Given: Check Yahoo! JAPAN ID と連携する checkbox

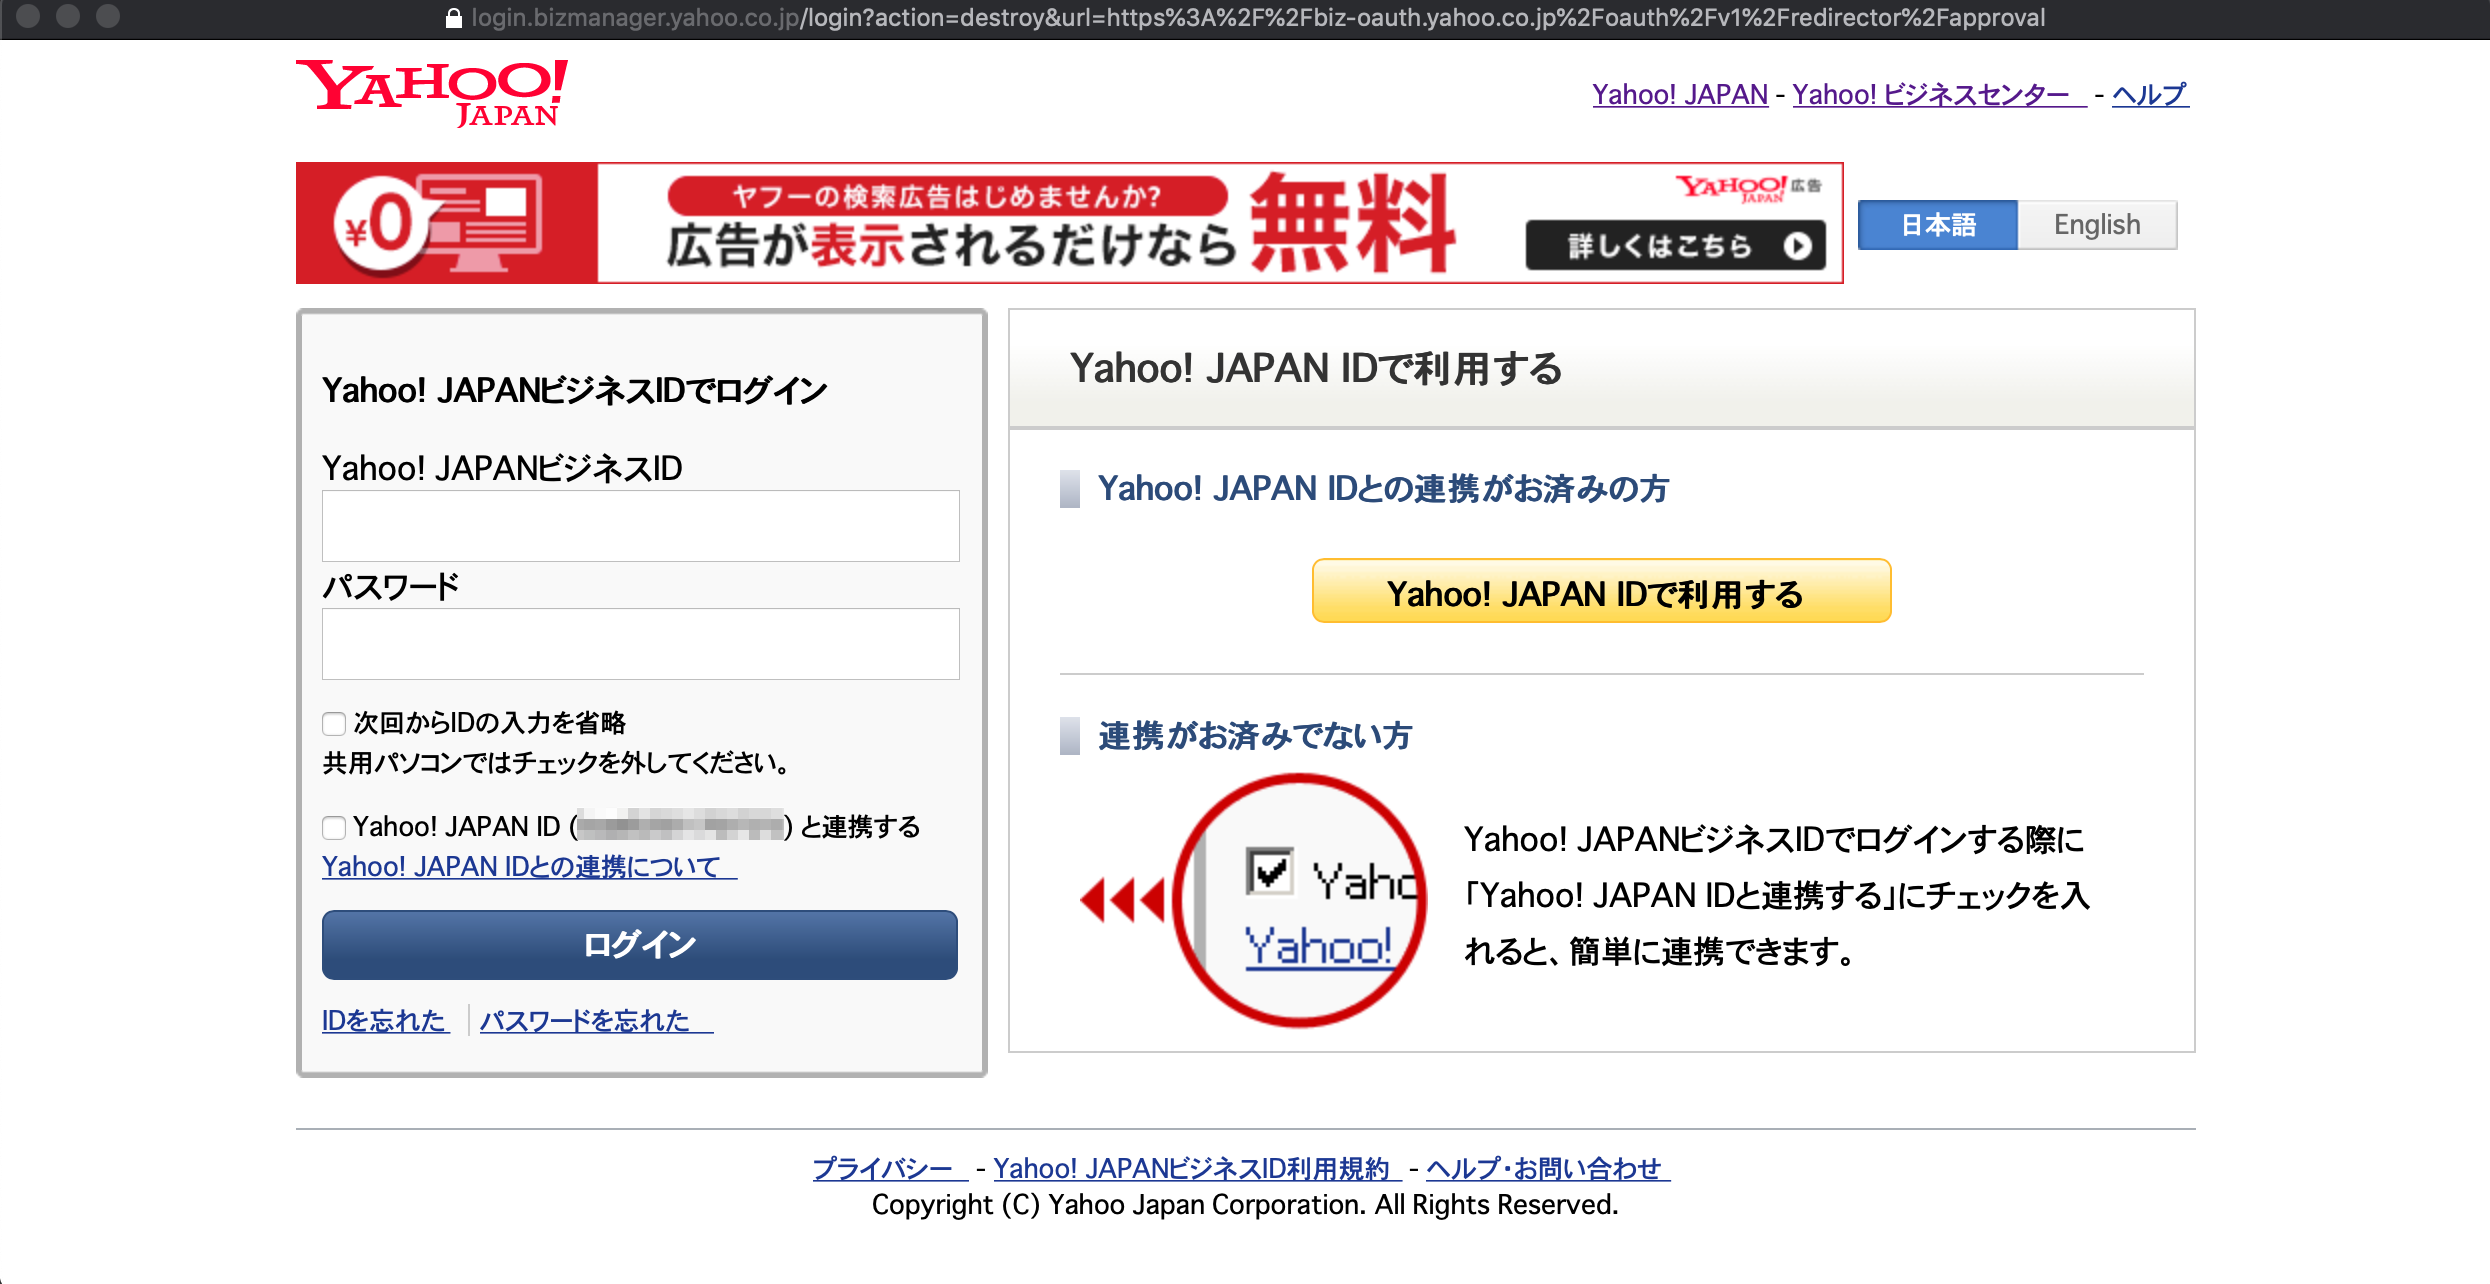Looking at the screenshot, I should pos(334,827).
